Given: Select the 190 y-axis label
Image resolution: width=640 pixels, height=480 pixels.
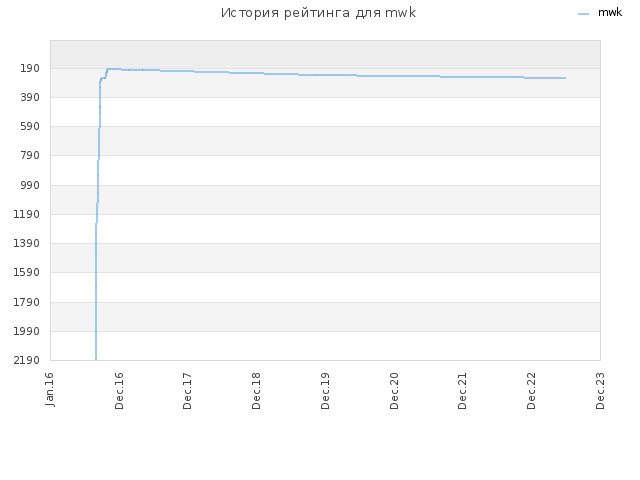Looking at the screenshot, I should (x=30, y=68).
